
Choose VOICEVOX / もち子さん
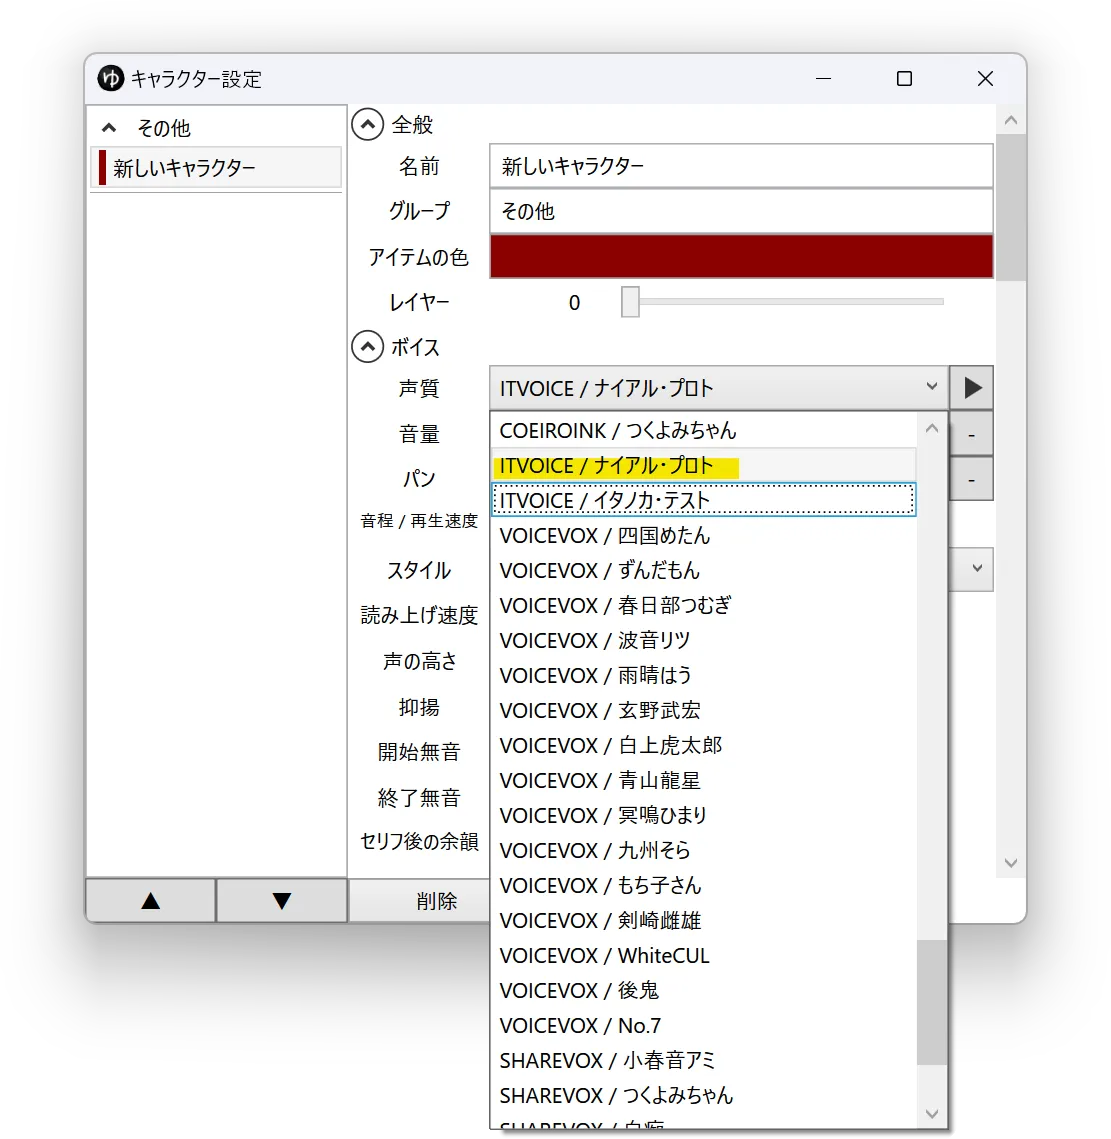[703, 885]
